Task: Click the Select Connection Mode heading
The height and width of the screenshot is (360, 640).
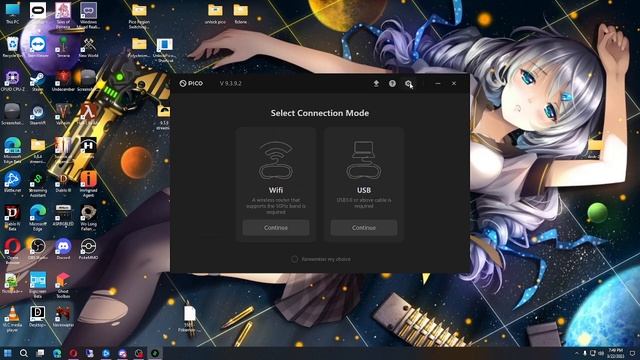Action: (x=320, y=113)
